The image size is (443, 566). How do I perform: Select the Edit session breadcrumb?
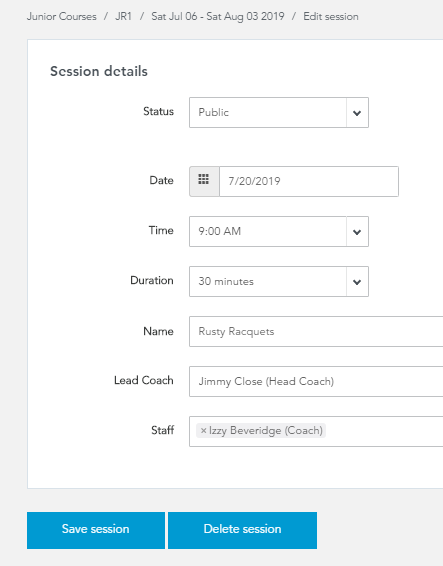tap(331, 17)
